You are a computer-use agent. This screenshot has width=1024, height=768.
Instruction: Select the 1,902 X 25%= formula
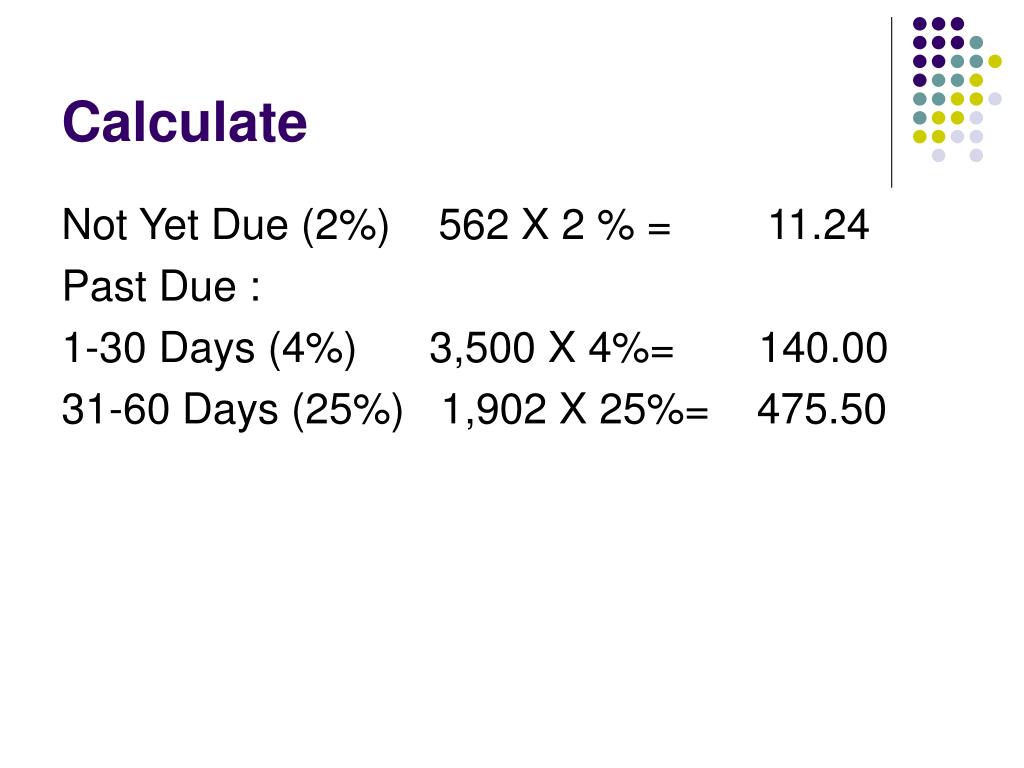point(575,410)
